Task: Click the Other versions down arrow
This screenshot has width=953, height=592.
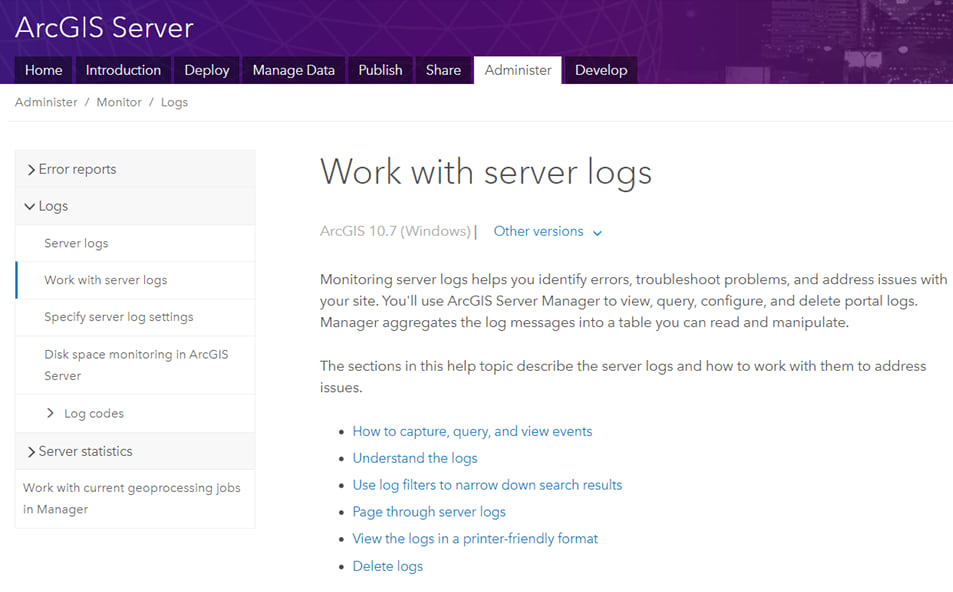Action: click(597, 233)
